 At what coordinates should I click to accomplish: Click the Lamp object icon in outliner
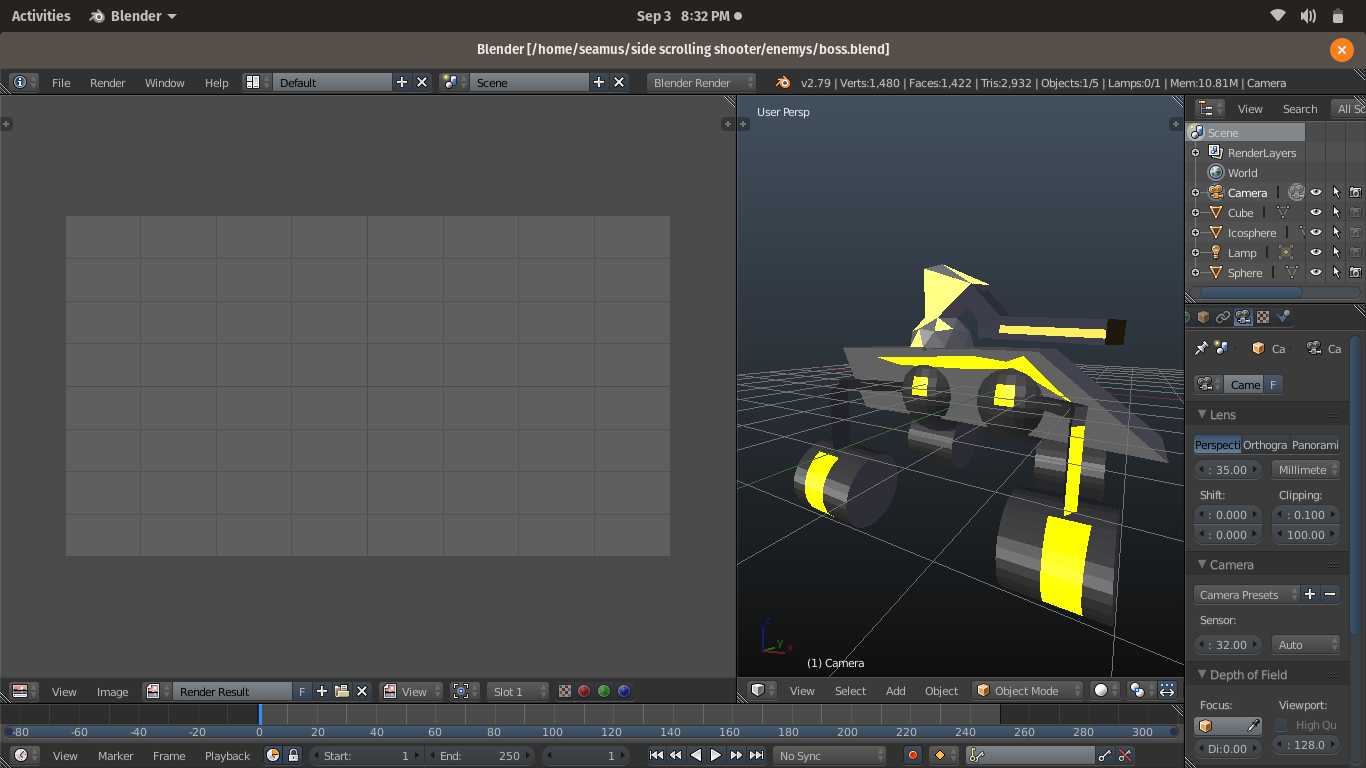pyautogui.click(x=1216, y=253)
